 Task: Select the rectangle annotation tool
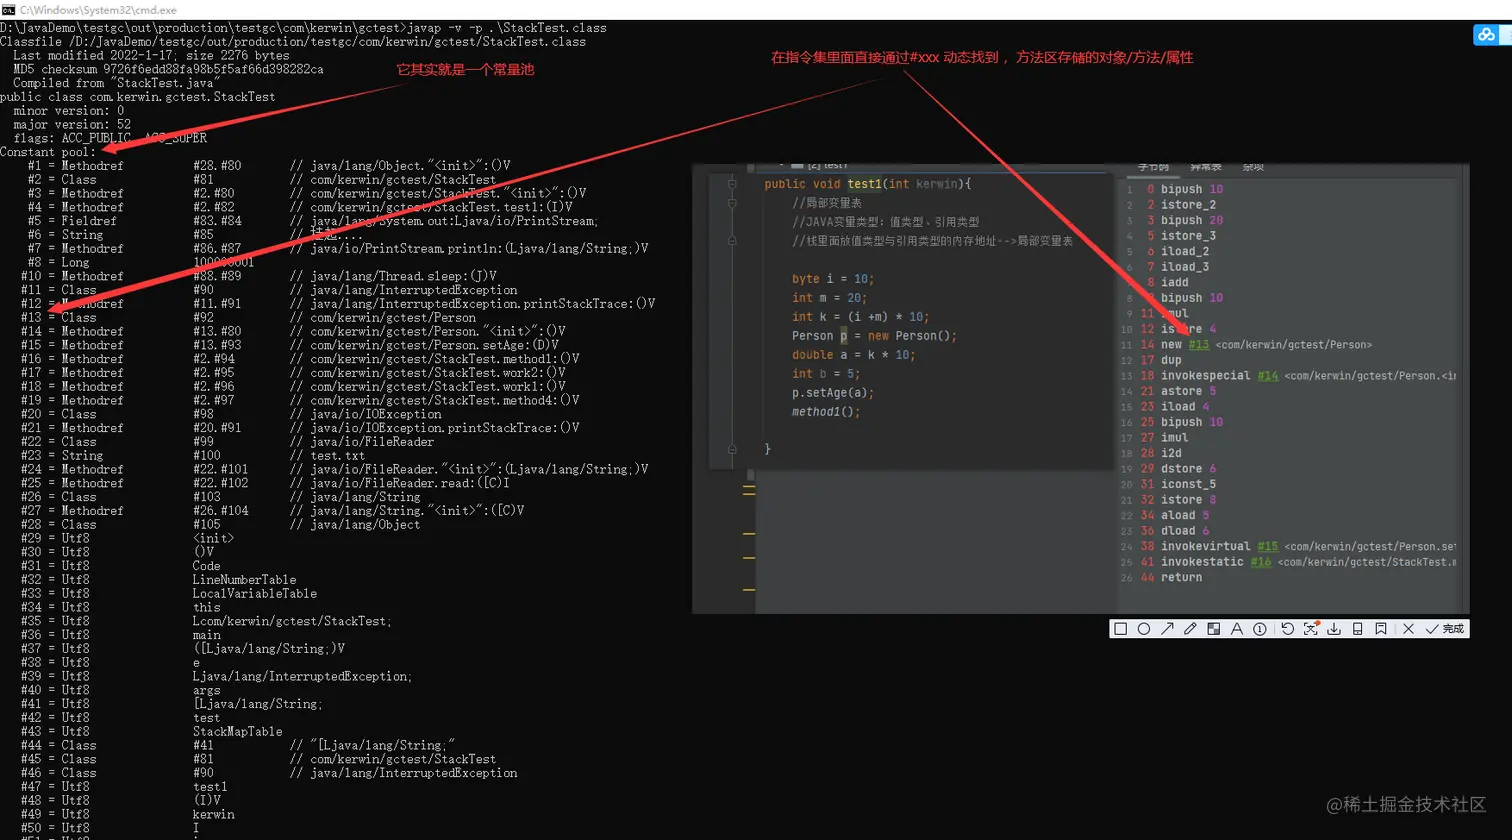pyautogui.click(x=1120, y=629)
